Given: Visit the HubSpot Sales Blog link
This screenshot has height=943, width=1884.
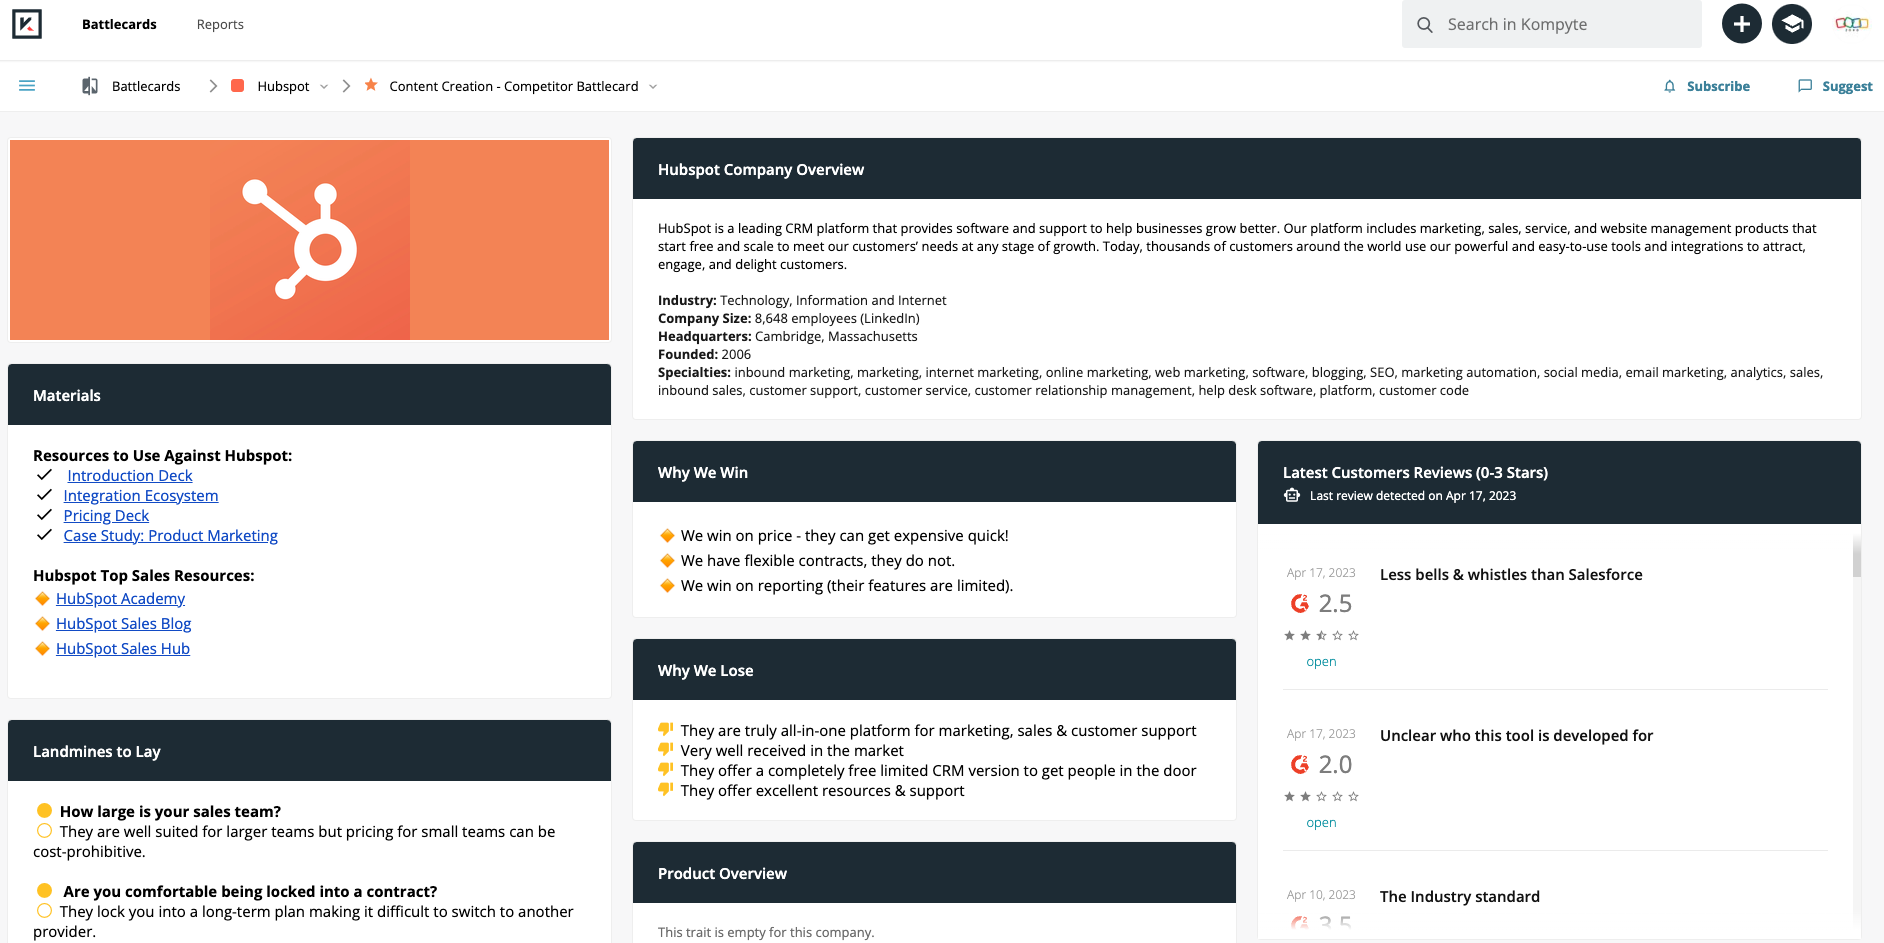Looking at the screenshot, I should point(123,624).
